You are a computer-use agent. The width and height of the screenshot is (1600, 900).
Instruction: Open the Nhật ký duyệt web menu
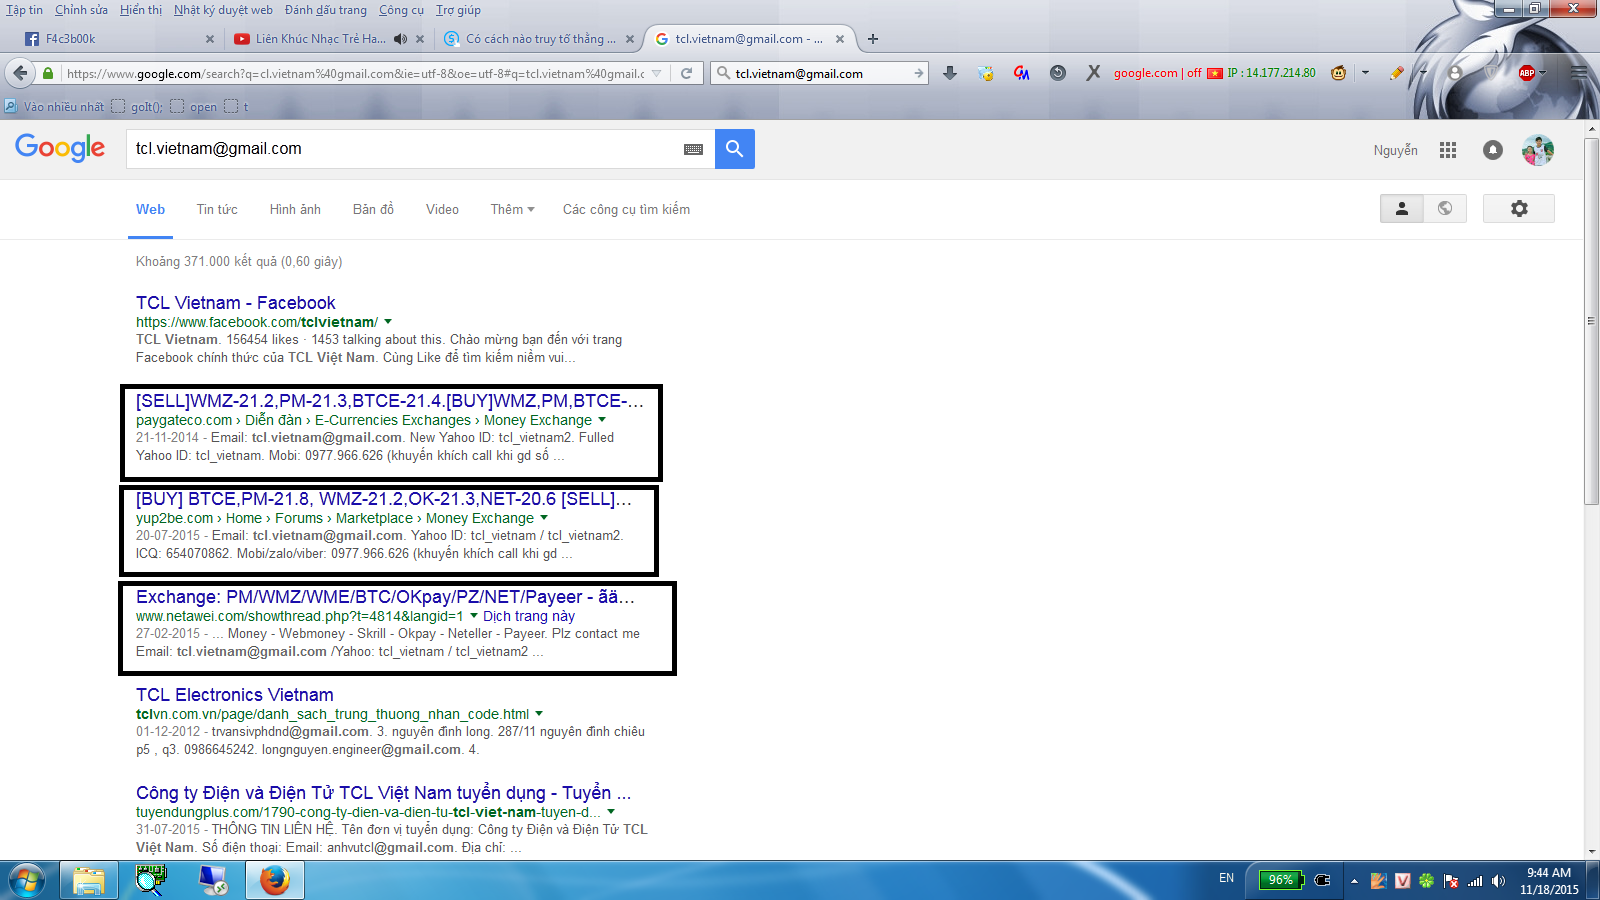223,10
